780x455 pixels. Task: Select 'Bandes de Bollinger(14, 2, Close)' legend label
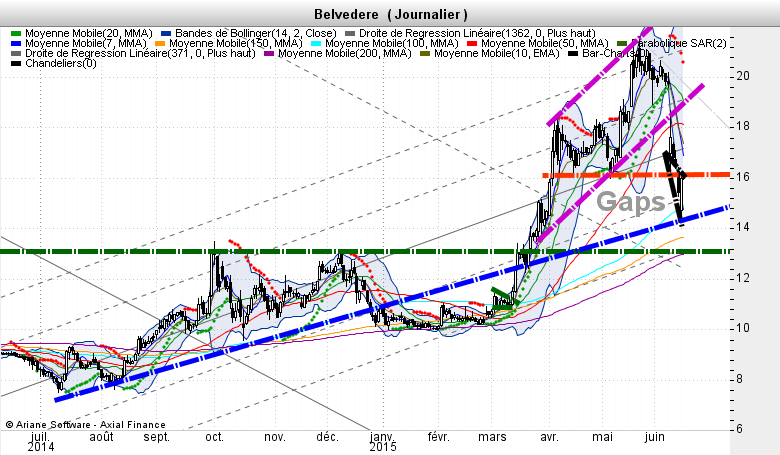click(x=256, y=33)
